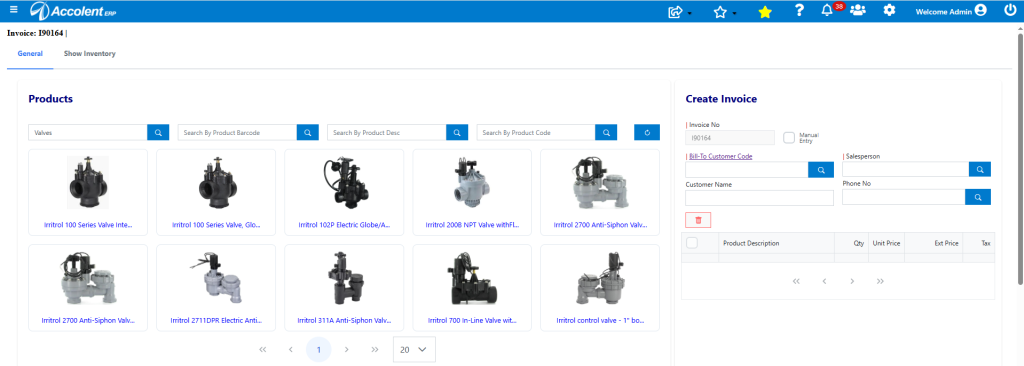The height and width of the screenshot is (366, 1024).
Task: Select Irritrol 2711DPR Electric Anti product image
Action: tap(216, 278)
